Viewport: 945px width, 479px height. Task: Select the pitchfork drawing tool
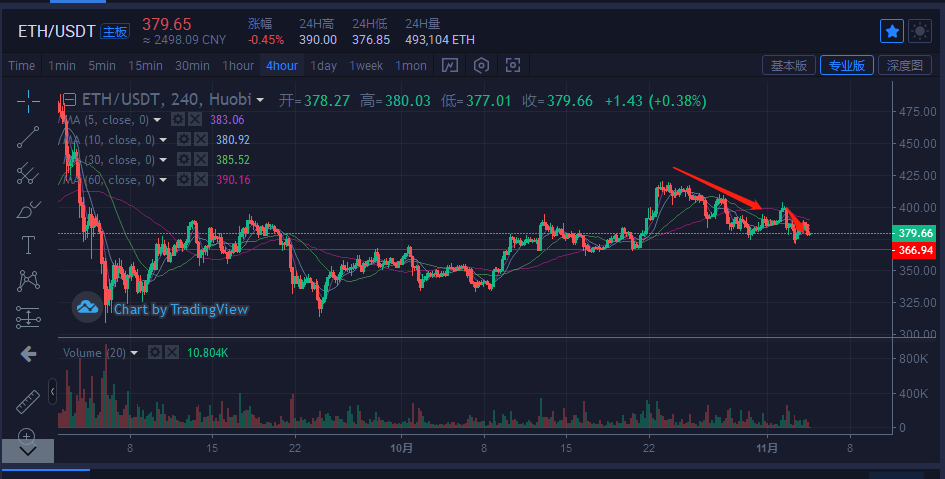28,174
